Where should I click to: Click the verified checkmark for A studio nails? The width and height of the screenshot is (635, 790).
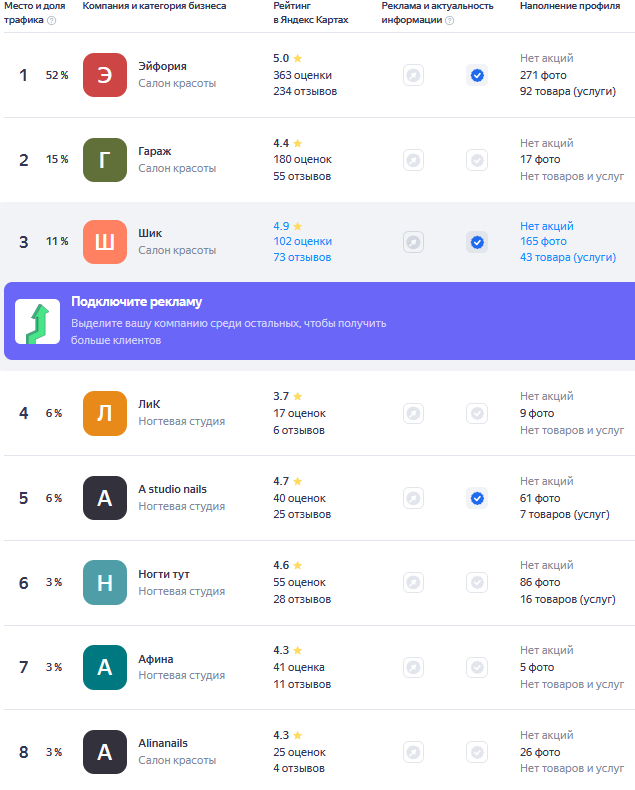pos(477,498)
